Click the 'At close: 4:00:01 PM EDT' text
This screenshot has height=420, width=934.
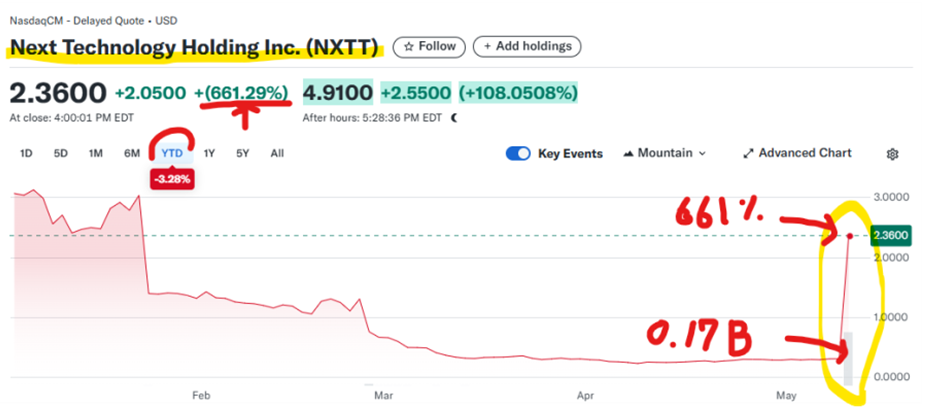71,118
